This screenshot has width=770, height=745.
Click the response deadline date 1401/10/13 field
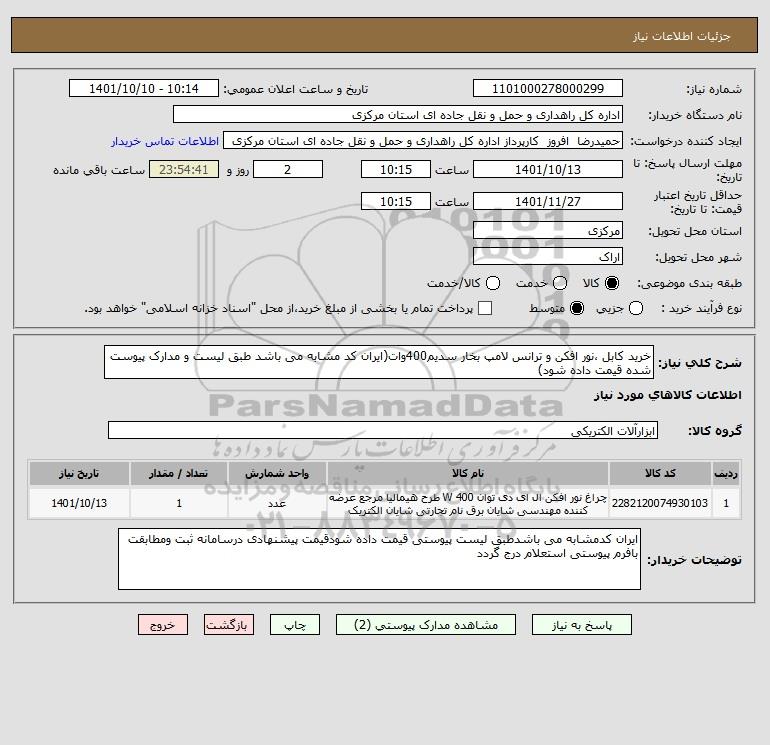pos(548,169)
